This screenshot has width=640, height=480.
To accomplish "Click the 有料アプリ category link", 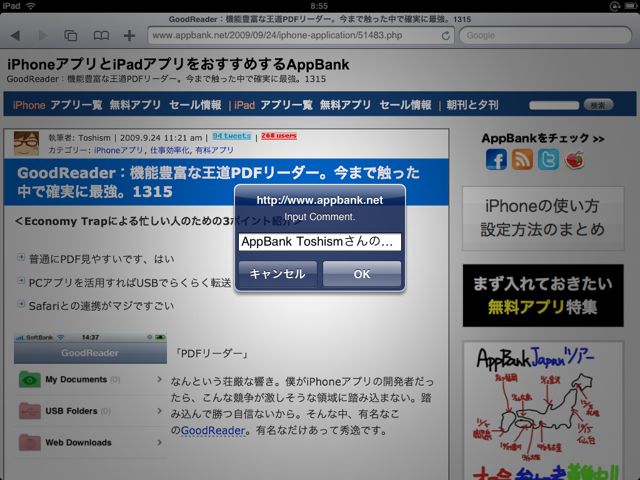I will pyautogui.click(x=214, y=150).
